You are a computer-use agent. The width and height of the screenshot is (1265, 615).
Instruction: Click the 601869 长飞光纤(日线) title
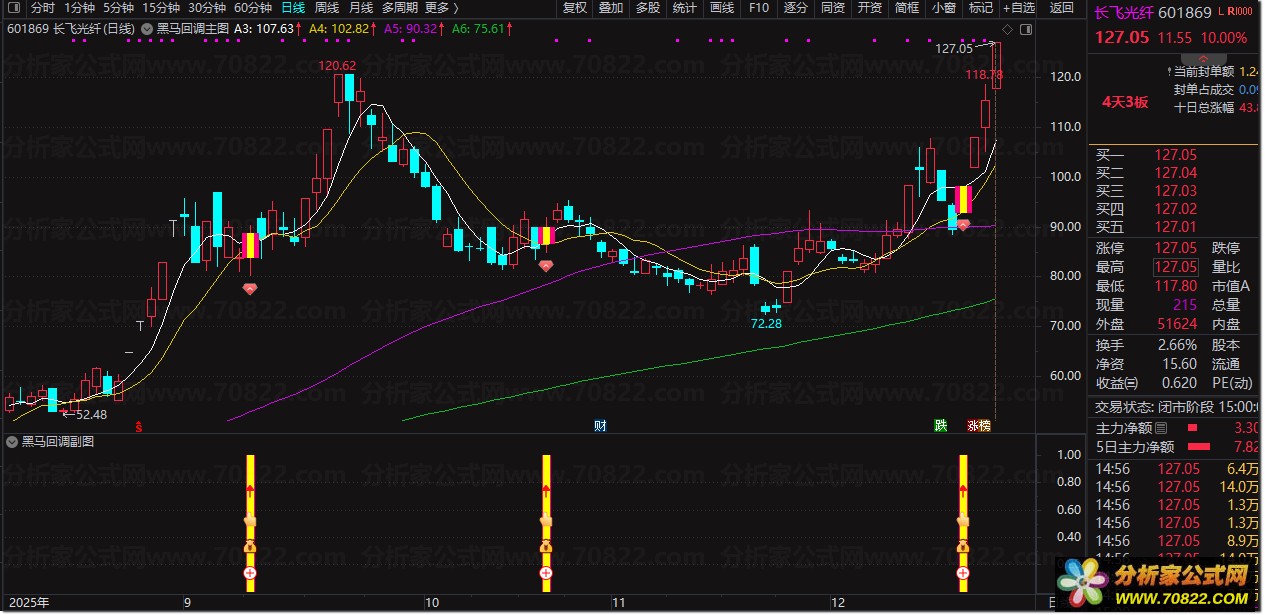click(x=72, y=29)
